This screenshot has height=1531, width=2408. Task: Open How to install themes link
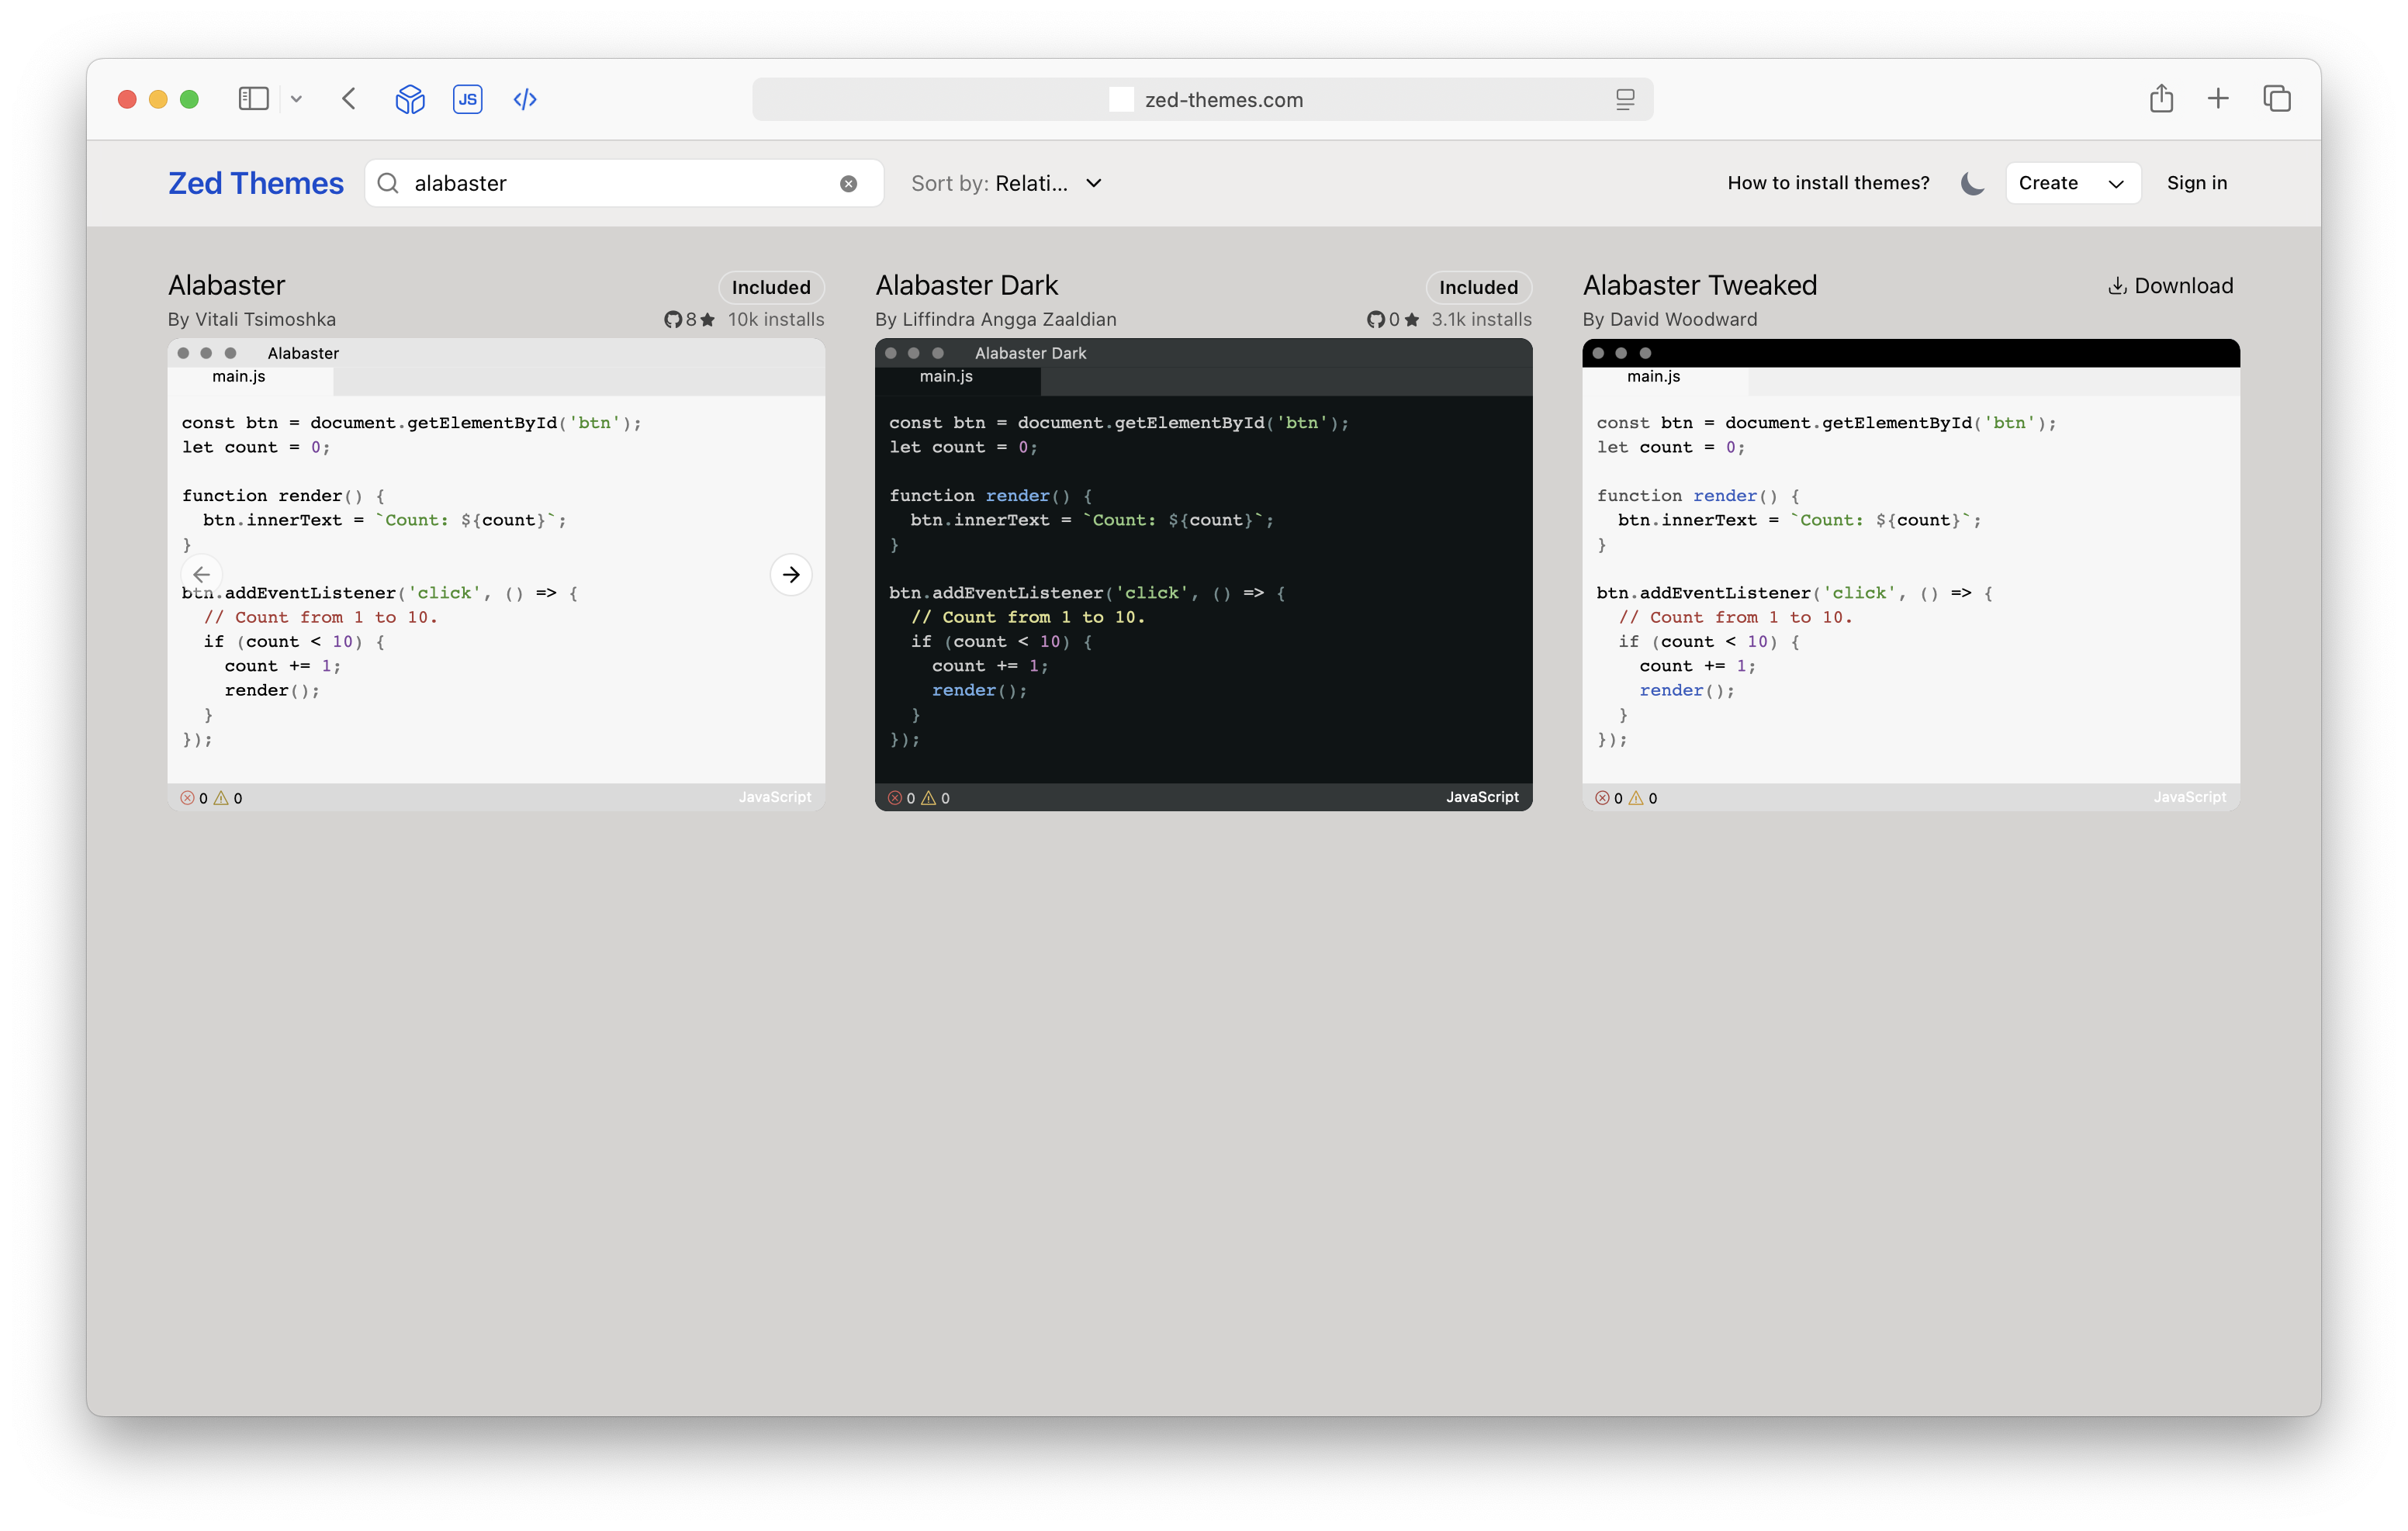click(1828, 183)
